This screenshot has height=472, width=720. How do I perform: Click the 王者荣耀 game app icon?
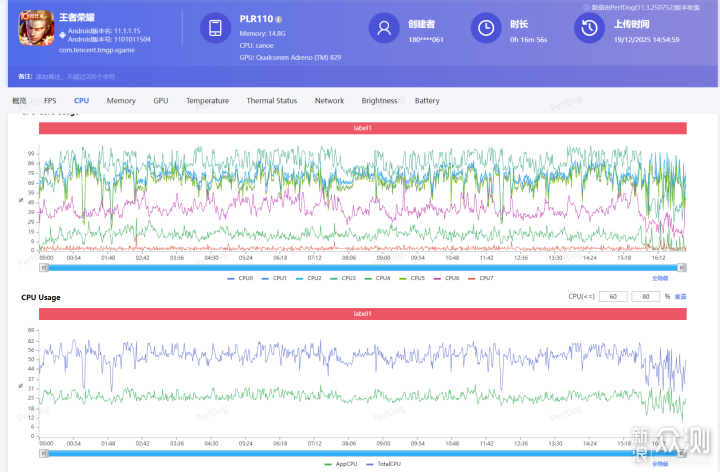pos(36,29)
